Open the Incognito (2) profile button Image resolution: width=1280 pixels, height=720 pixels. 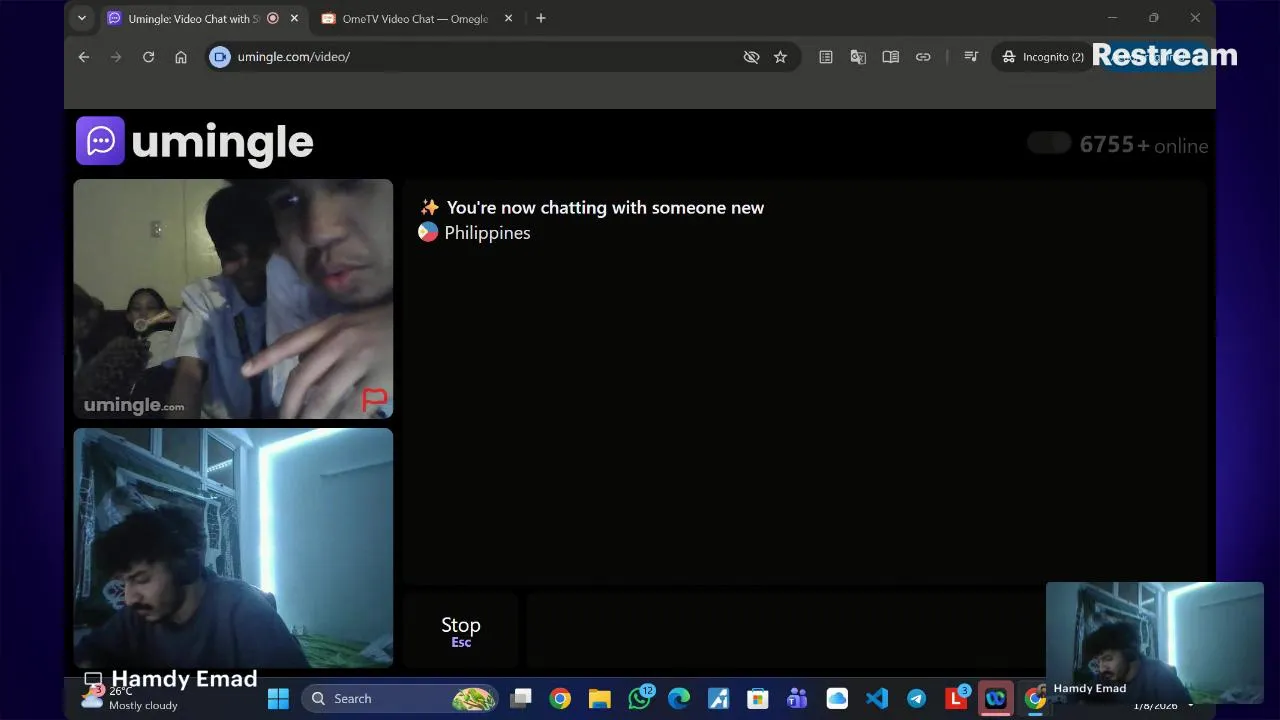1043,57
